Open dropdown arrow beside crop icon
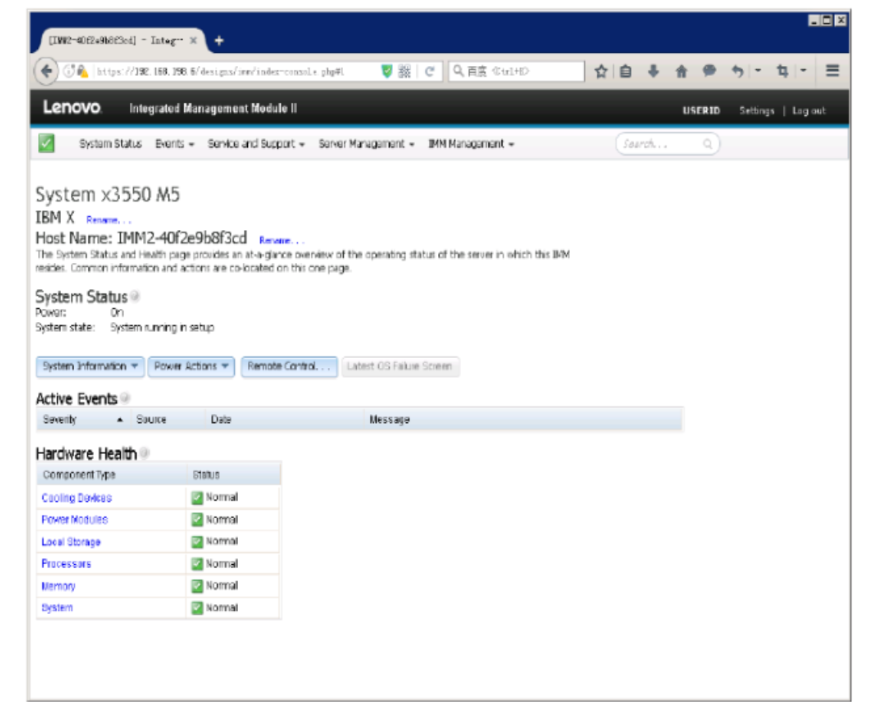 803,70
